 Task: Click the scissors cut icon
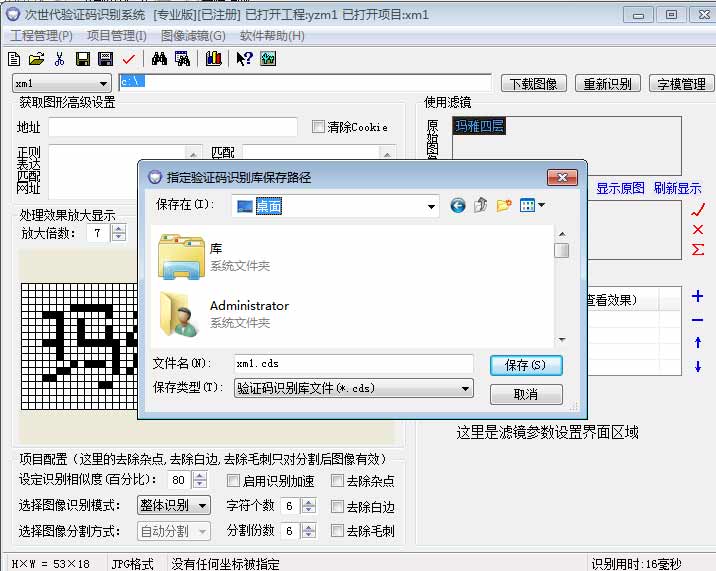tap(60, 59)
